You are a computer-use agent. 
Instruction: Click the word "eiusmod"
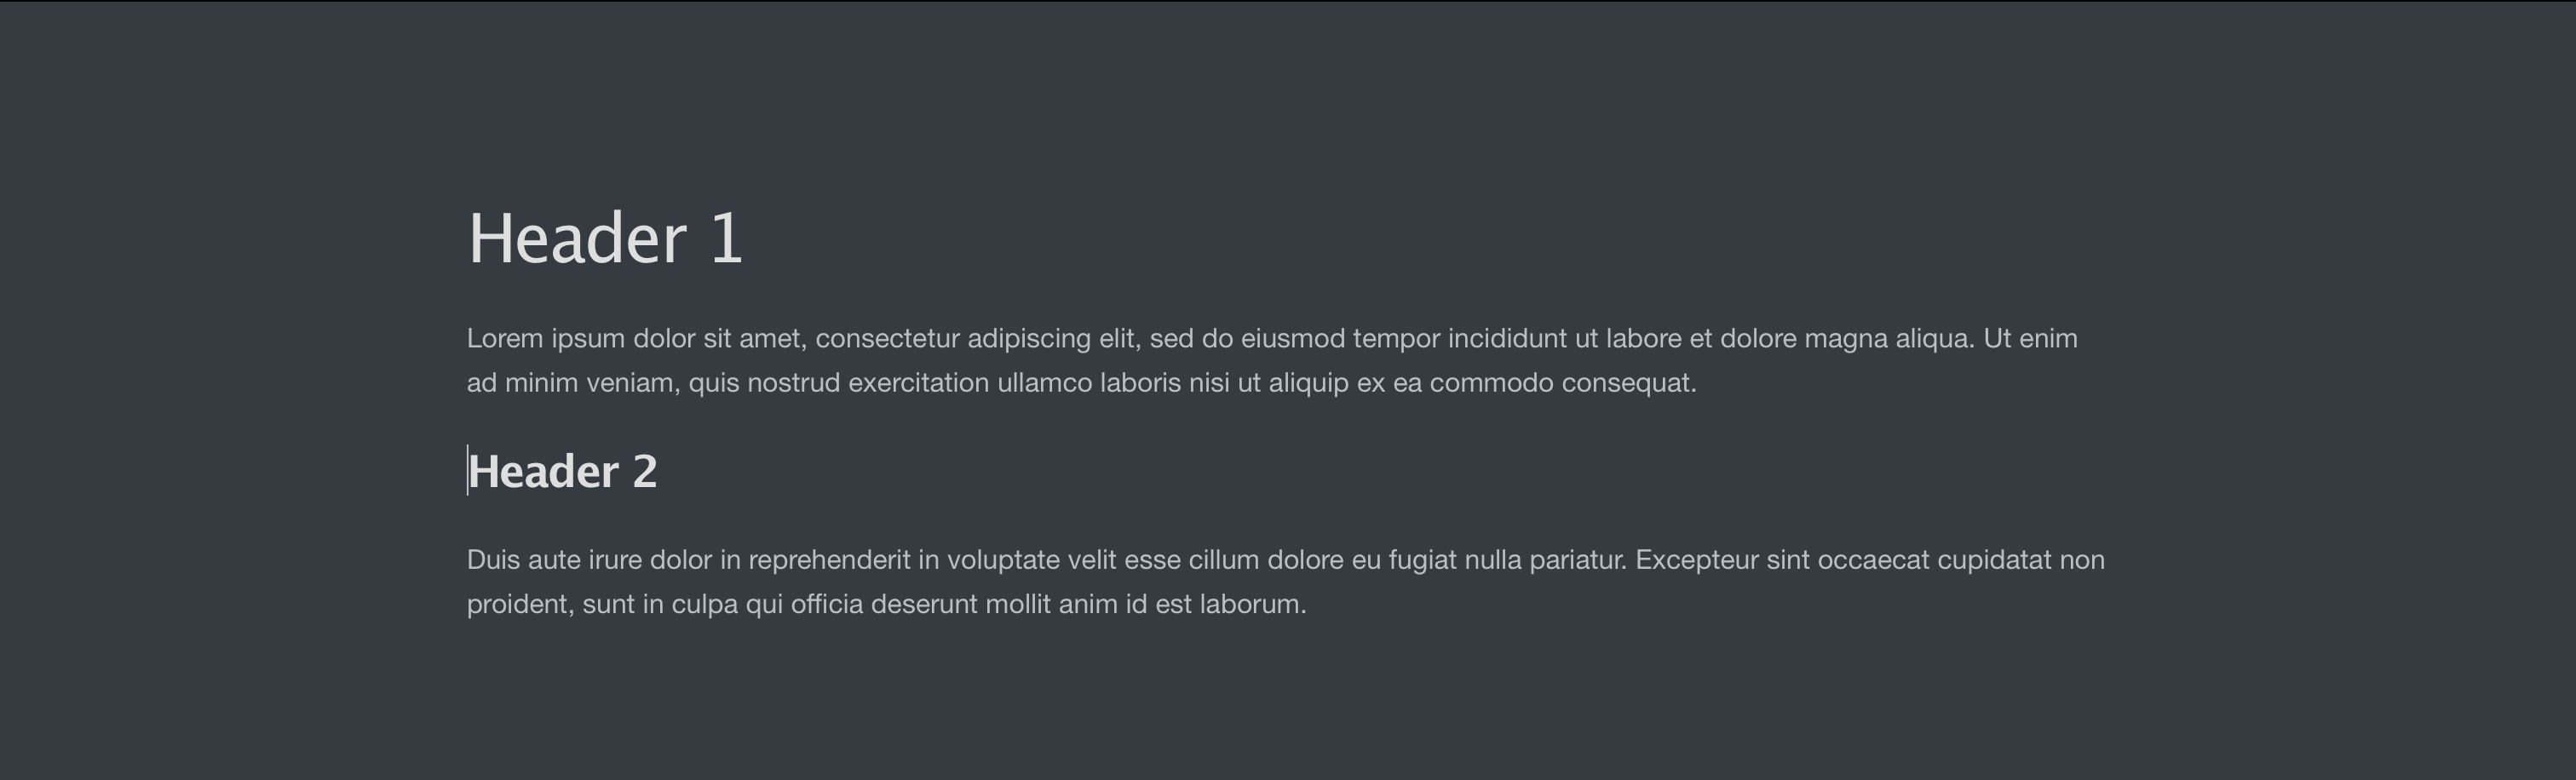(x=1292, y=338)
